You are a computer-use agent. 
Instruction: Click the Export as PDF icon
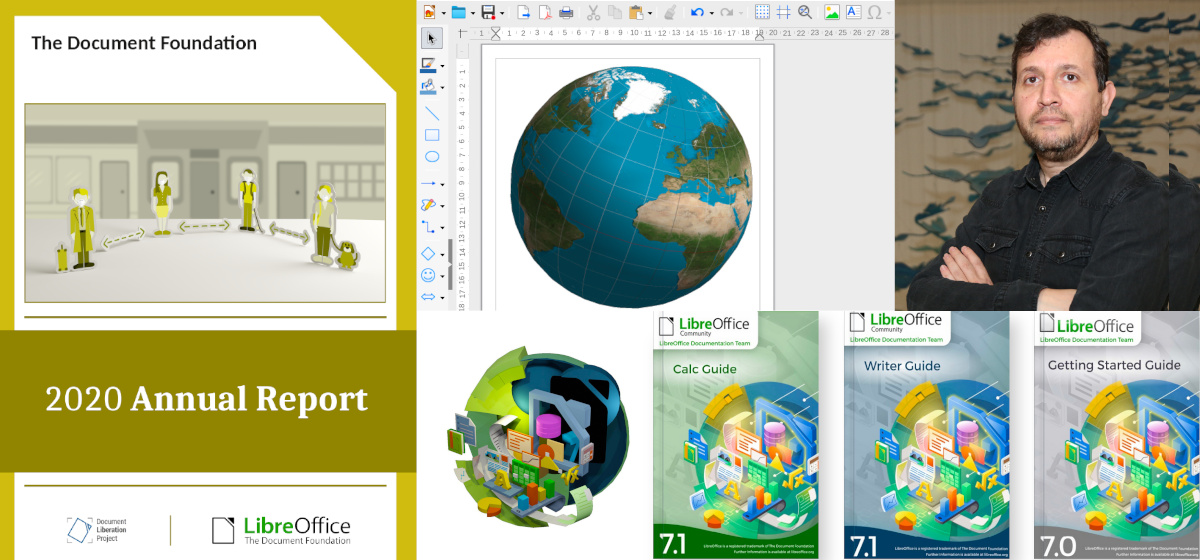coord(544,12)
